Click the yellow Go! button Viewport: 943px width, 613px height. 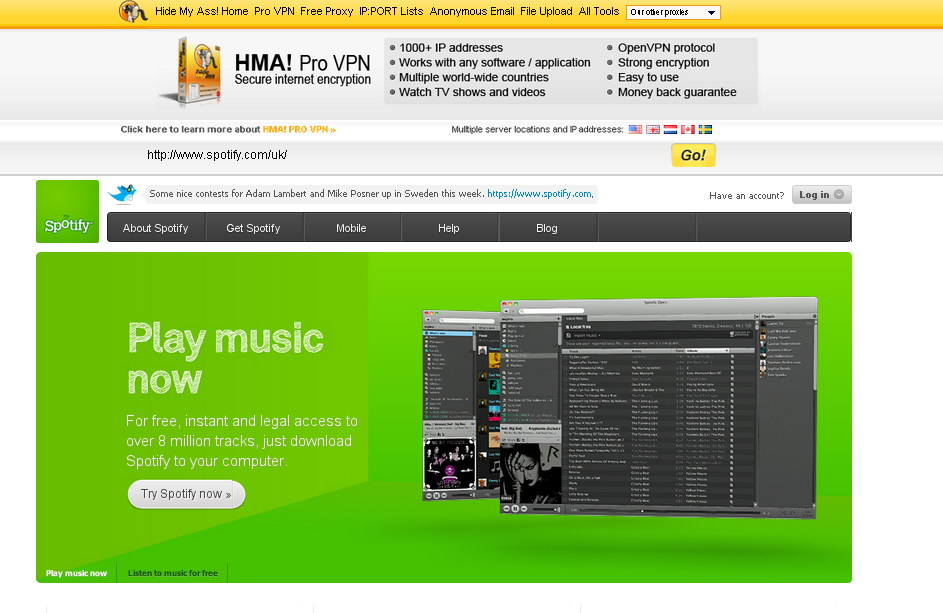click(693, 155)
